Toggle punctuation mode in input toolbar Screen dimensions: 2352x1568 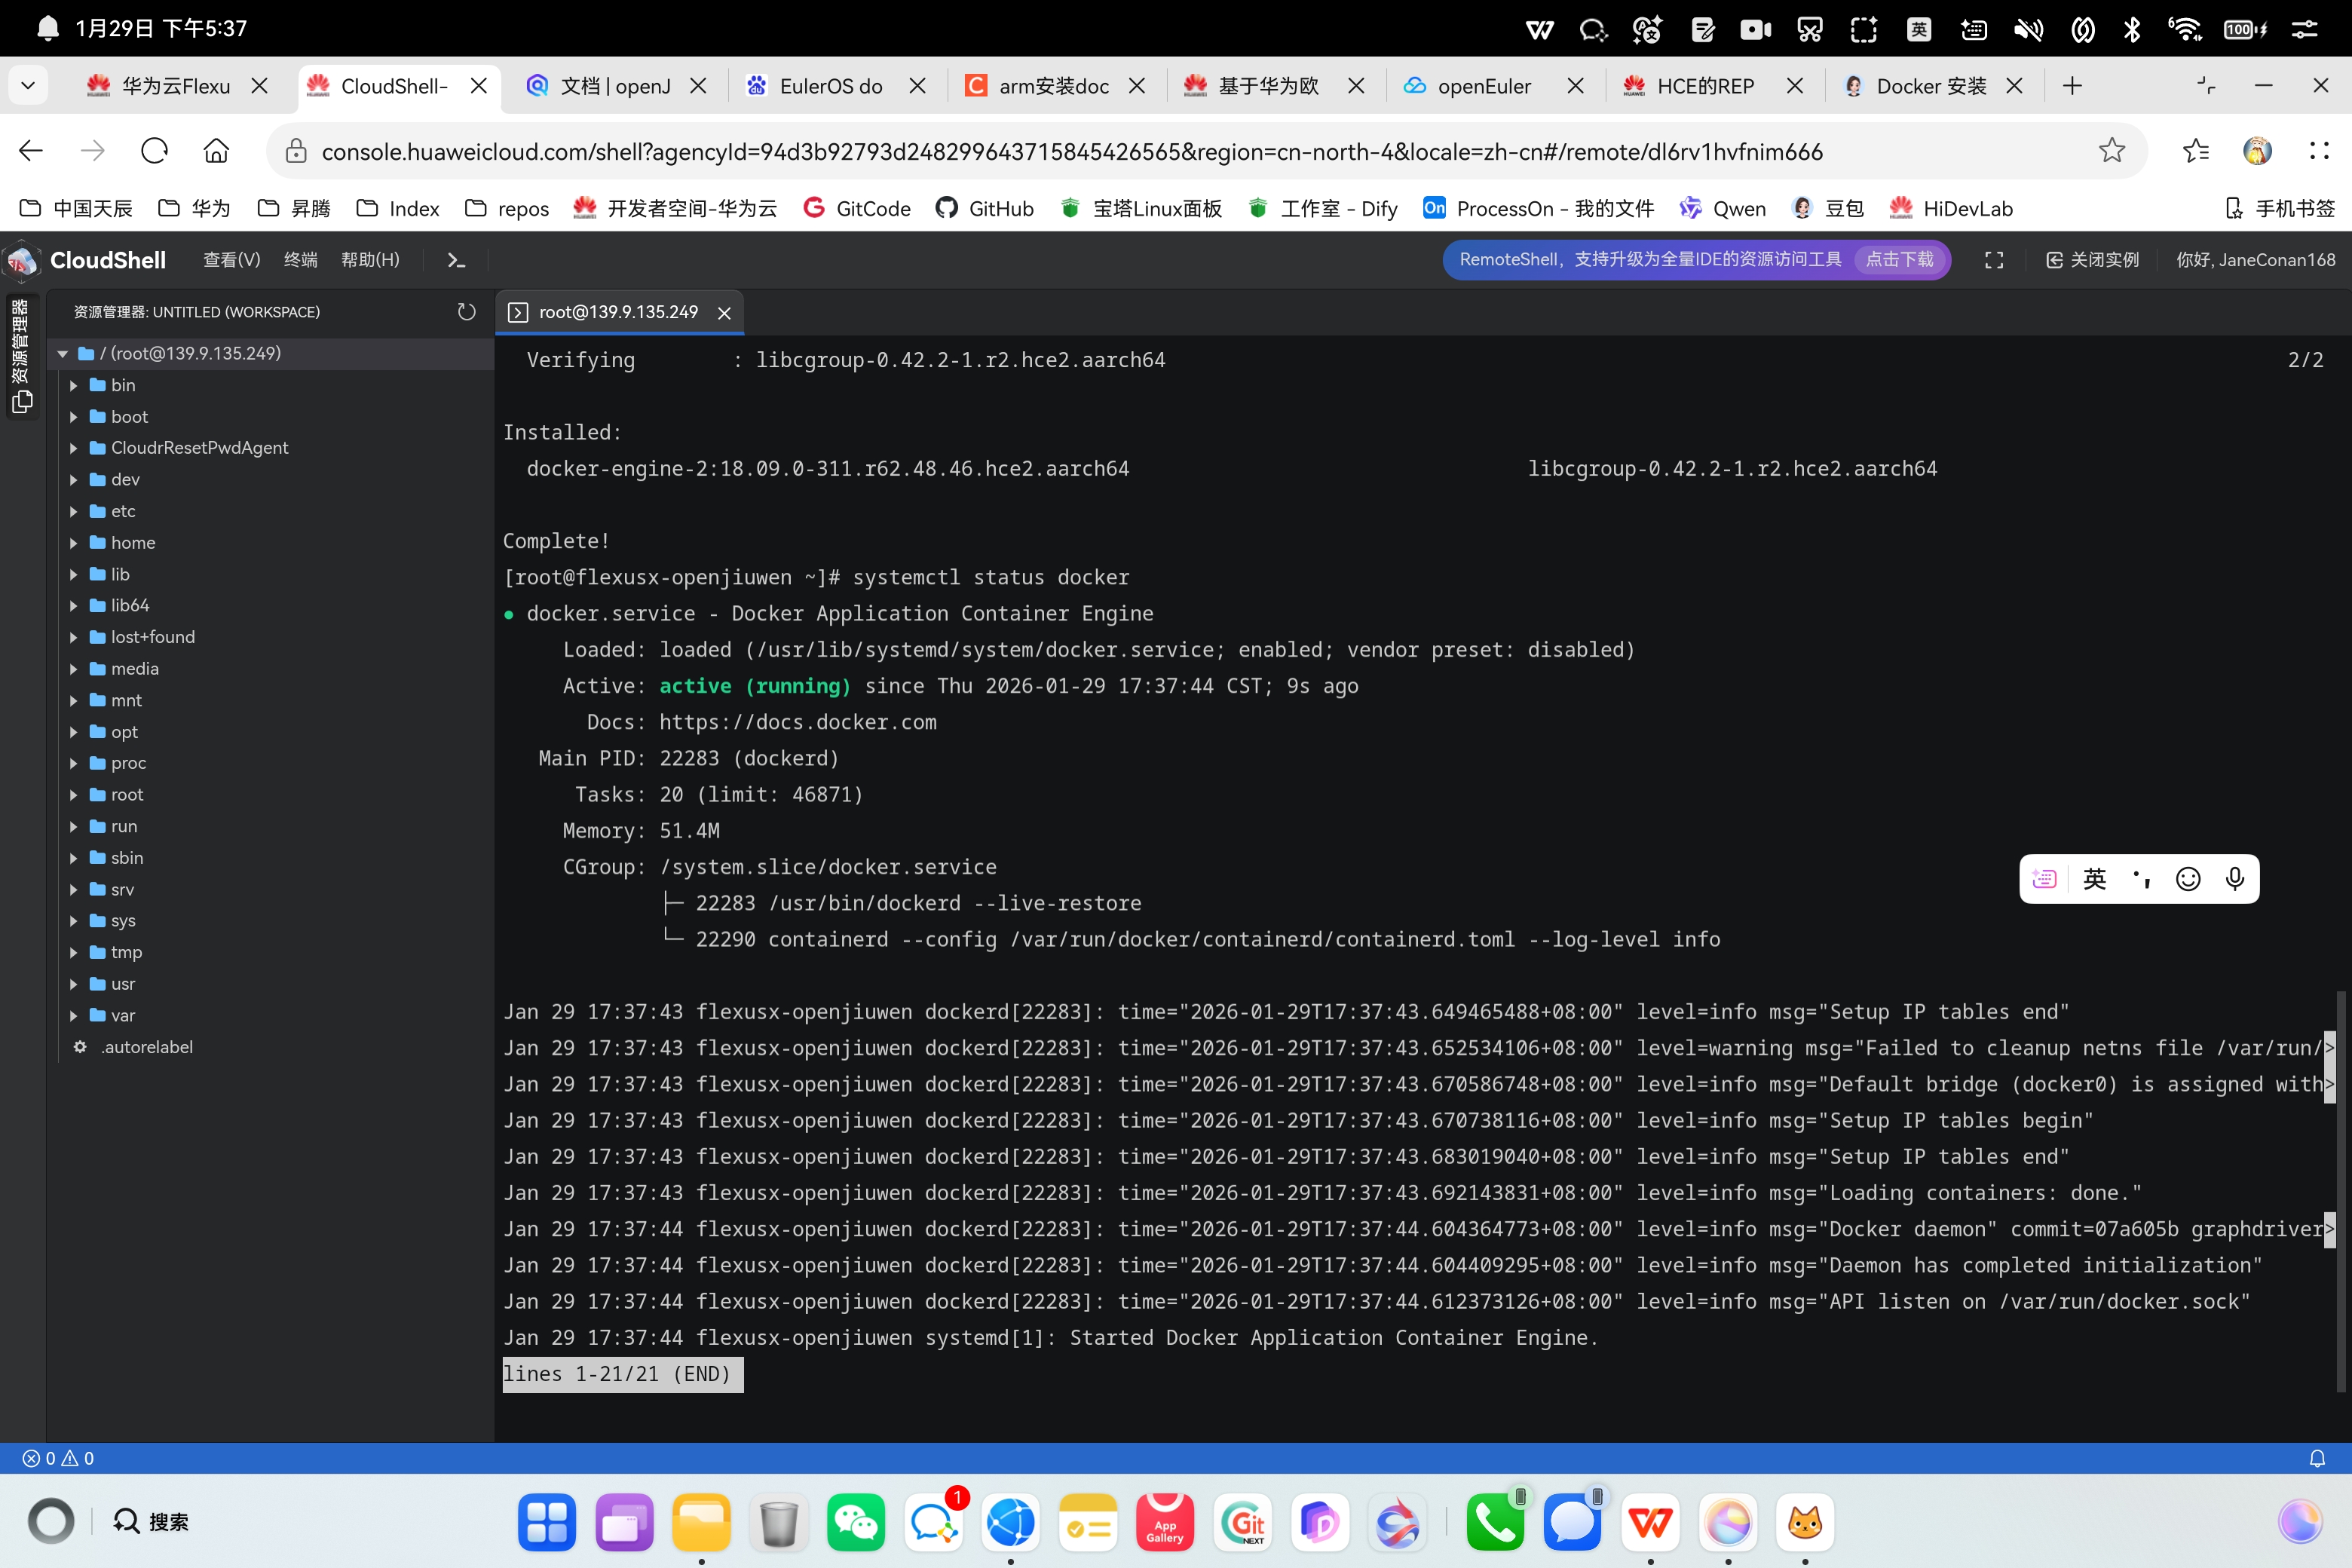(x=2141, y=878)
